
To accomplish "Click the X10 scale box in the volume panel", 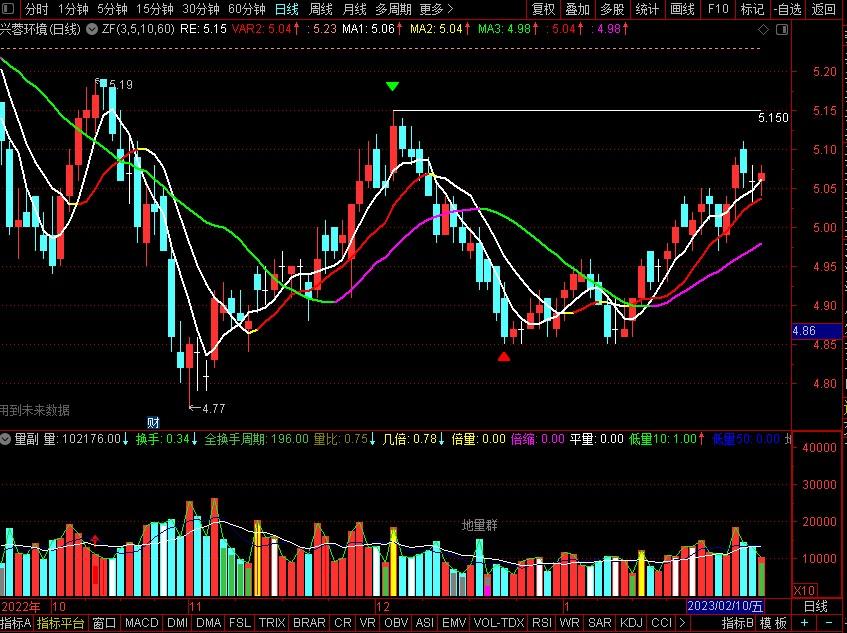I will 804,590.
